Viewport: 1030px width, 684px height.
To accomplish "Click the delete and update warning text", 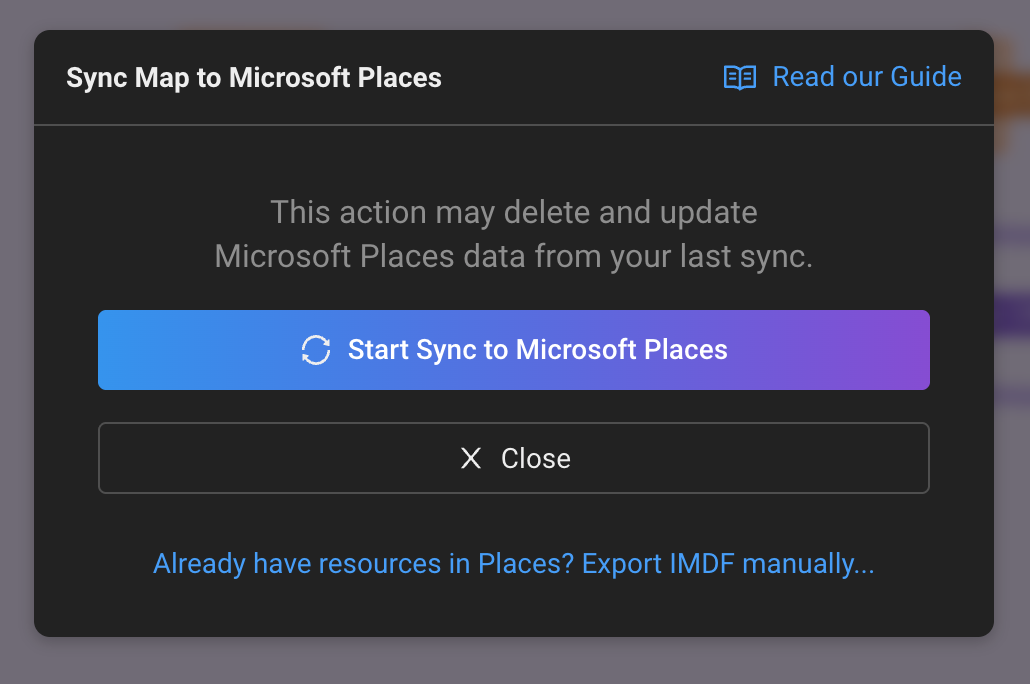I will (513, 213).
